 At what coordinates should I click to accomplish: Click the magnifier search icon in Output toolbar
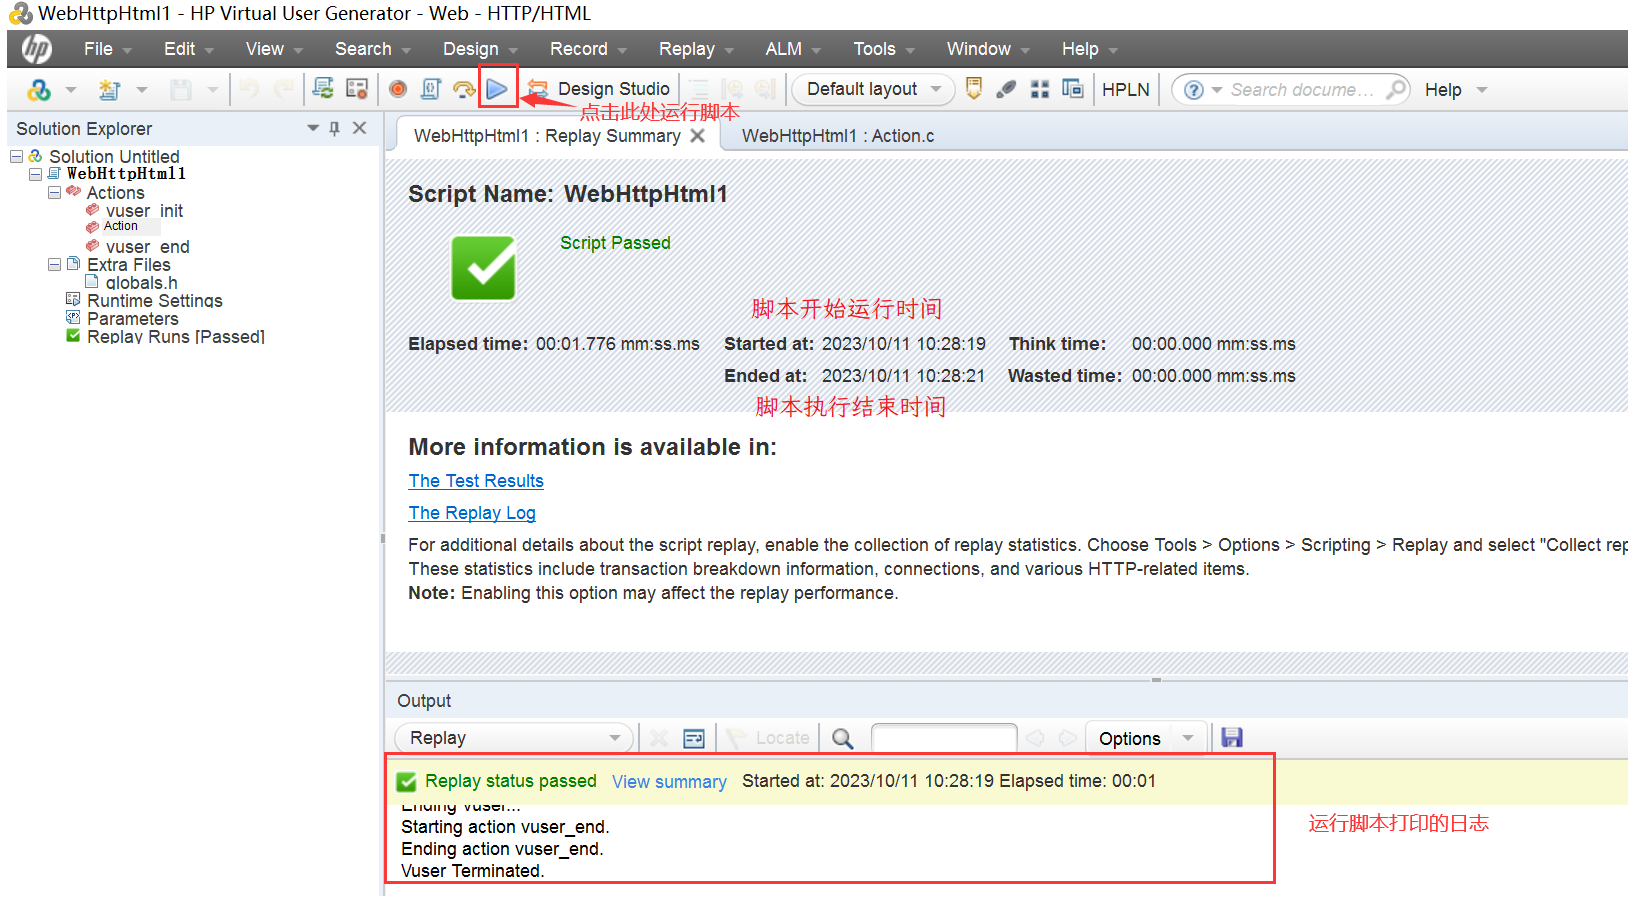(843, 738)
